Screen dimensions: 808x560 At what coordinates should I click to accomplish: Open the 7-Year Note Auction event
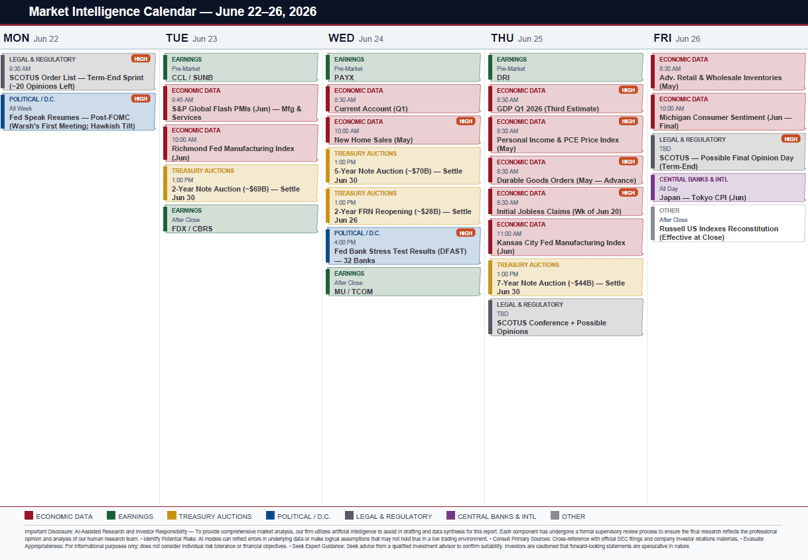tap(566, 277)
